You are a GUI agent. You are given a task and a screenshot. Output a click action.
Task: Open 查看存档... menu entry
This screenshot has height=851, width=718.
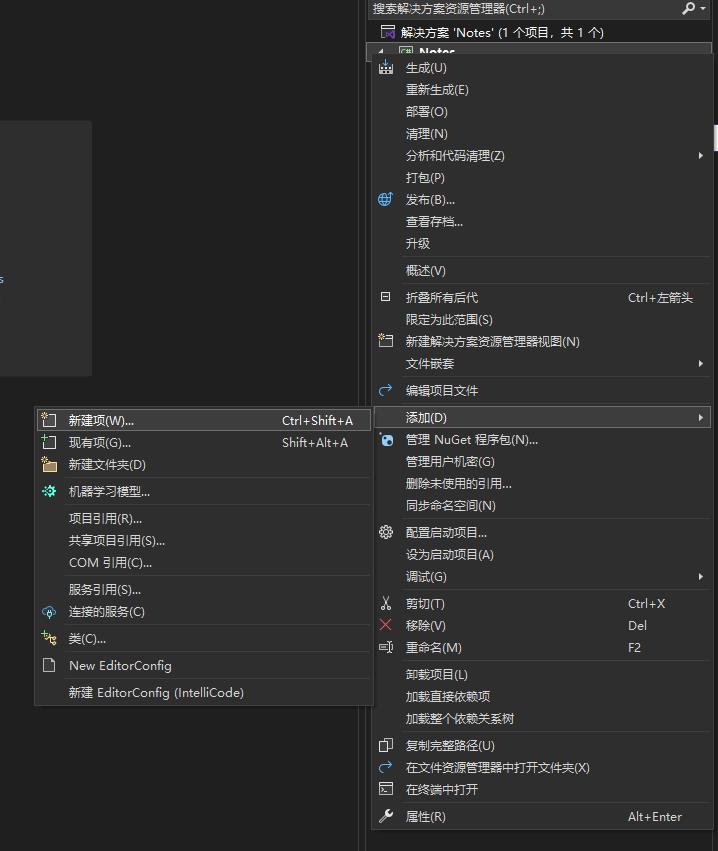pos(542,221)
